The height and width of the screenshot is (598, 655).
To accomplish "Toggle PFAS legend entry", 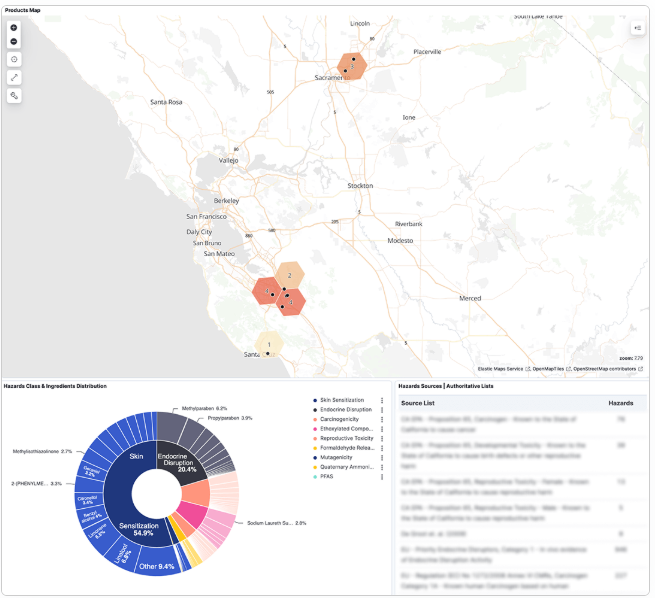I will click(327, 476).
